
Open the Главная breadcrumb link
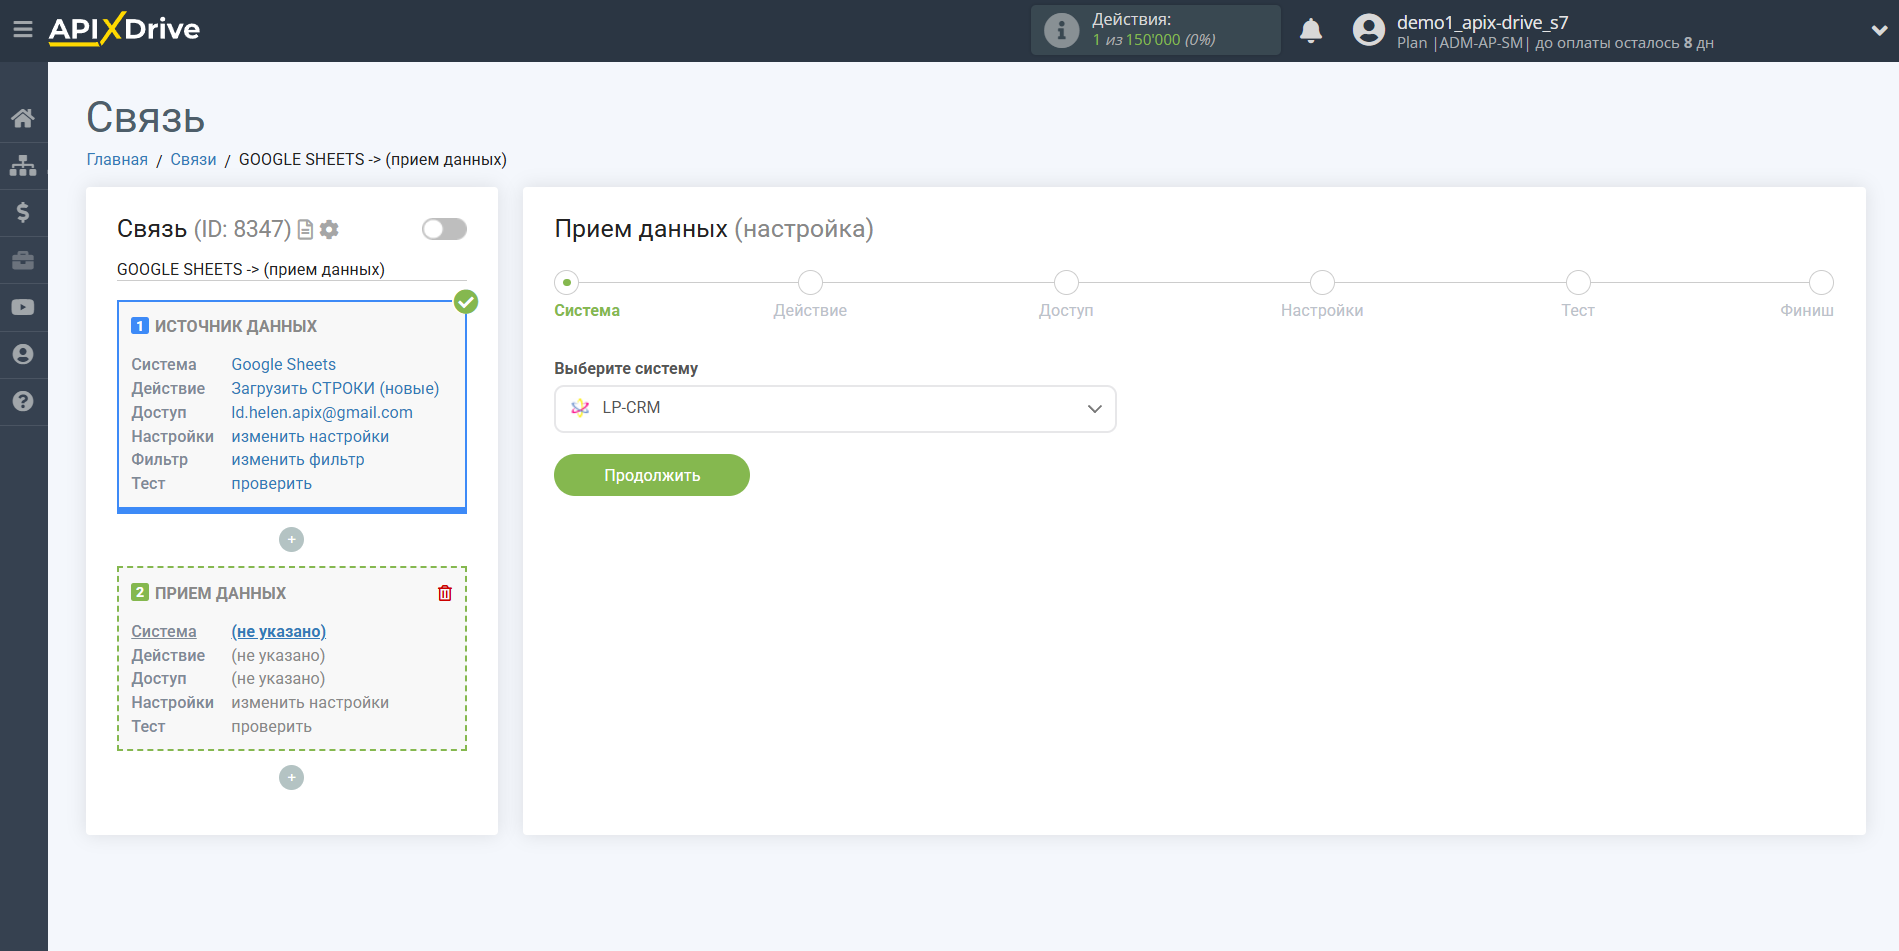click(x=117, y=160)
